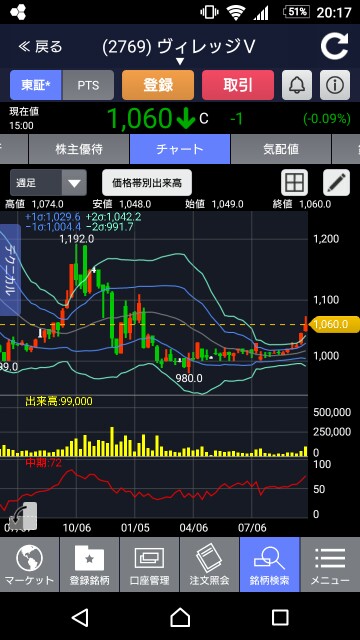Tap the 中期:72 indicator label
This screenshot has width=360, height=640.
tap(43, 462)
